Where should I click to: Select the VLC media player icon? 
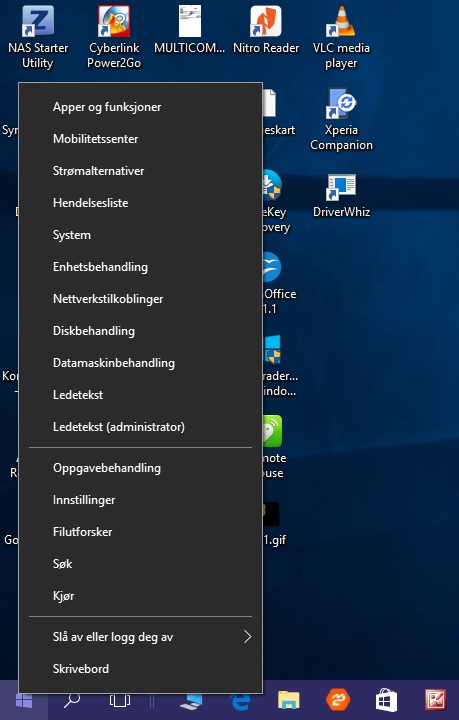point(341,37)
